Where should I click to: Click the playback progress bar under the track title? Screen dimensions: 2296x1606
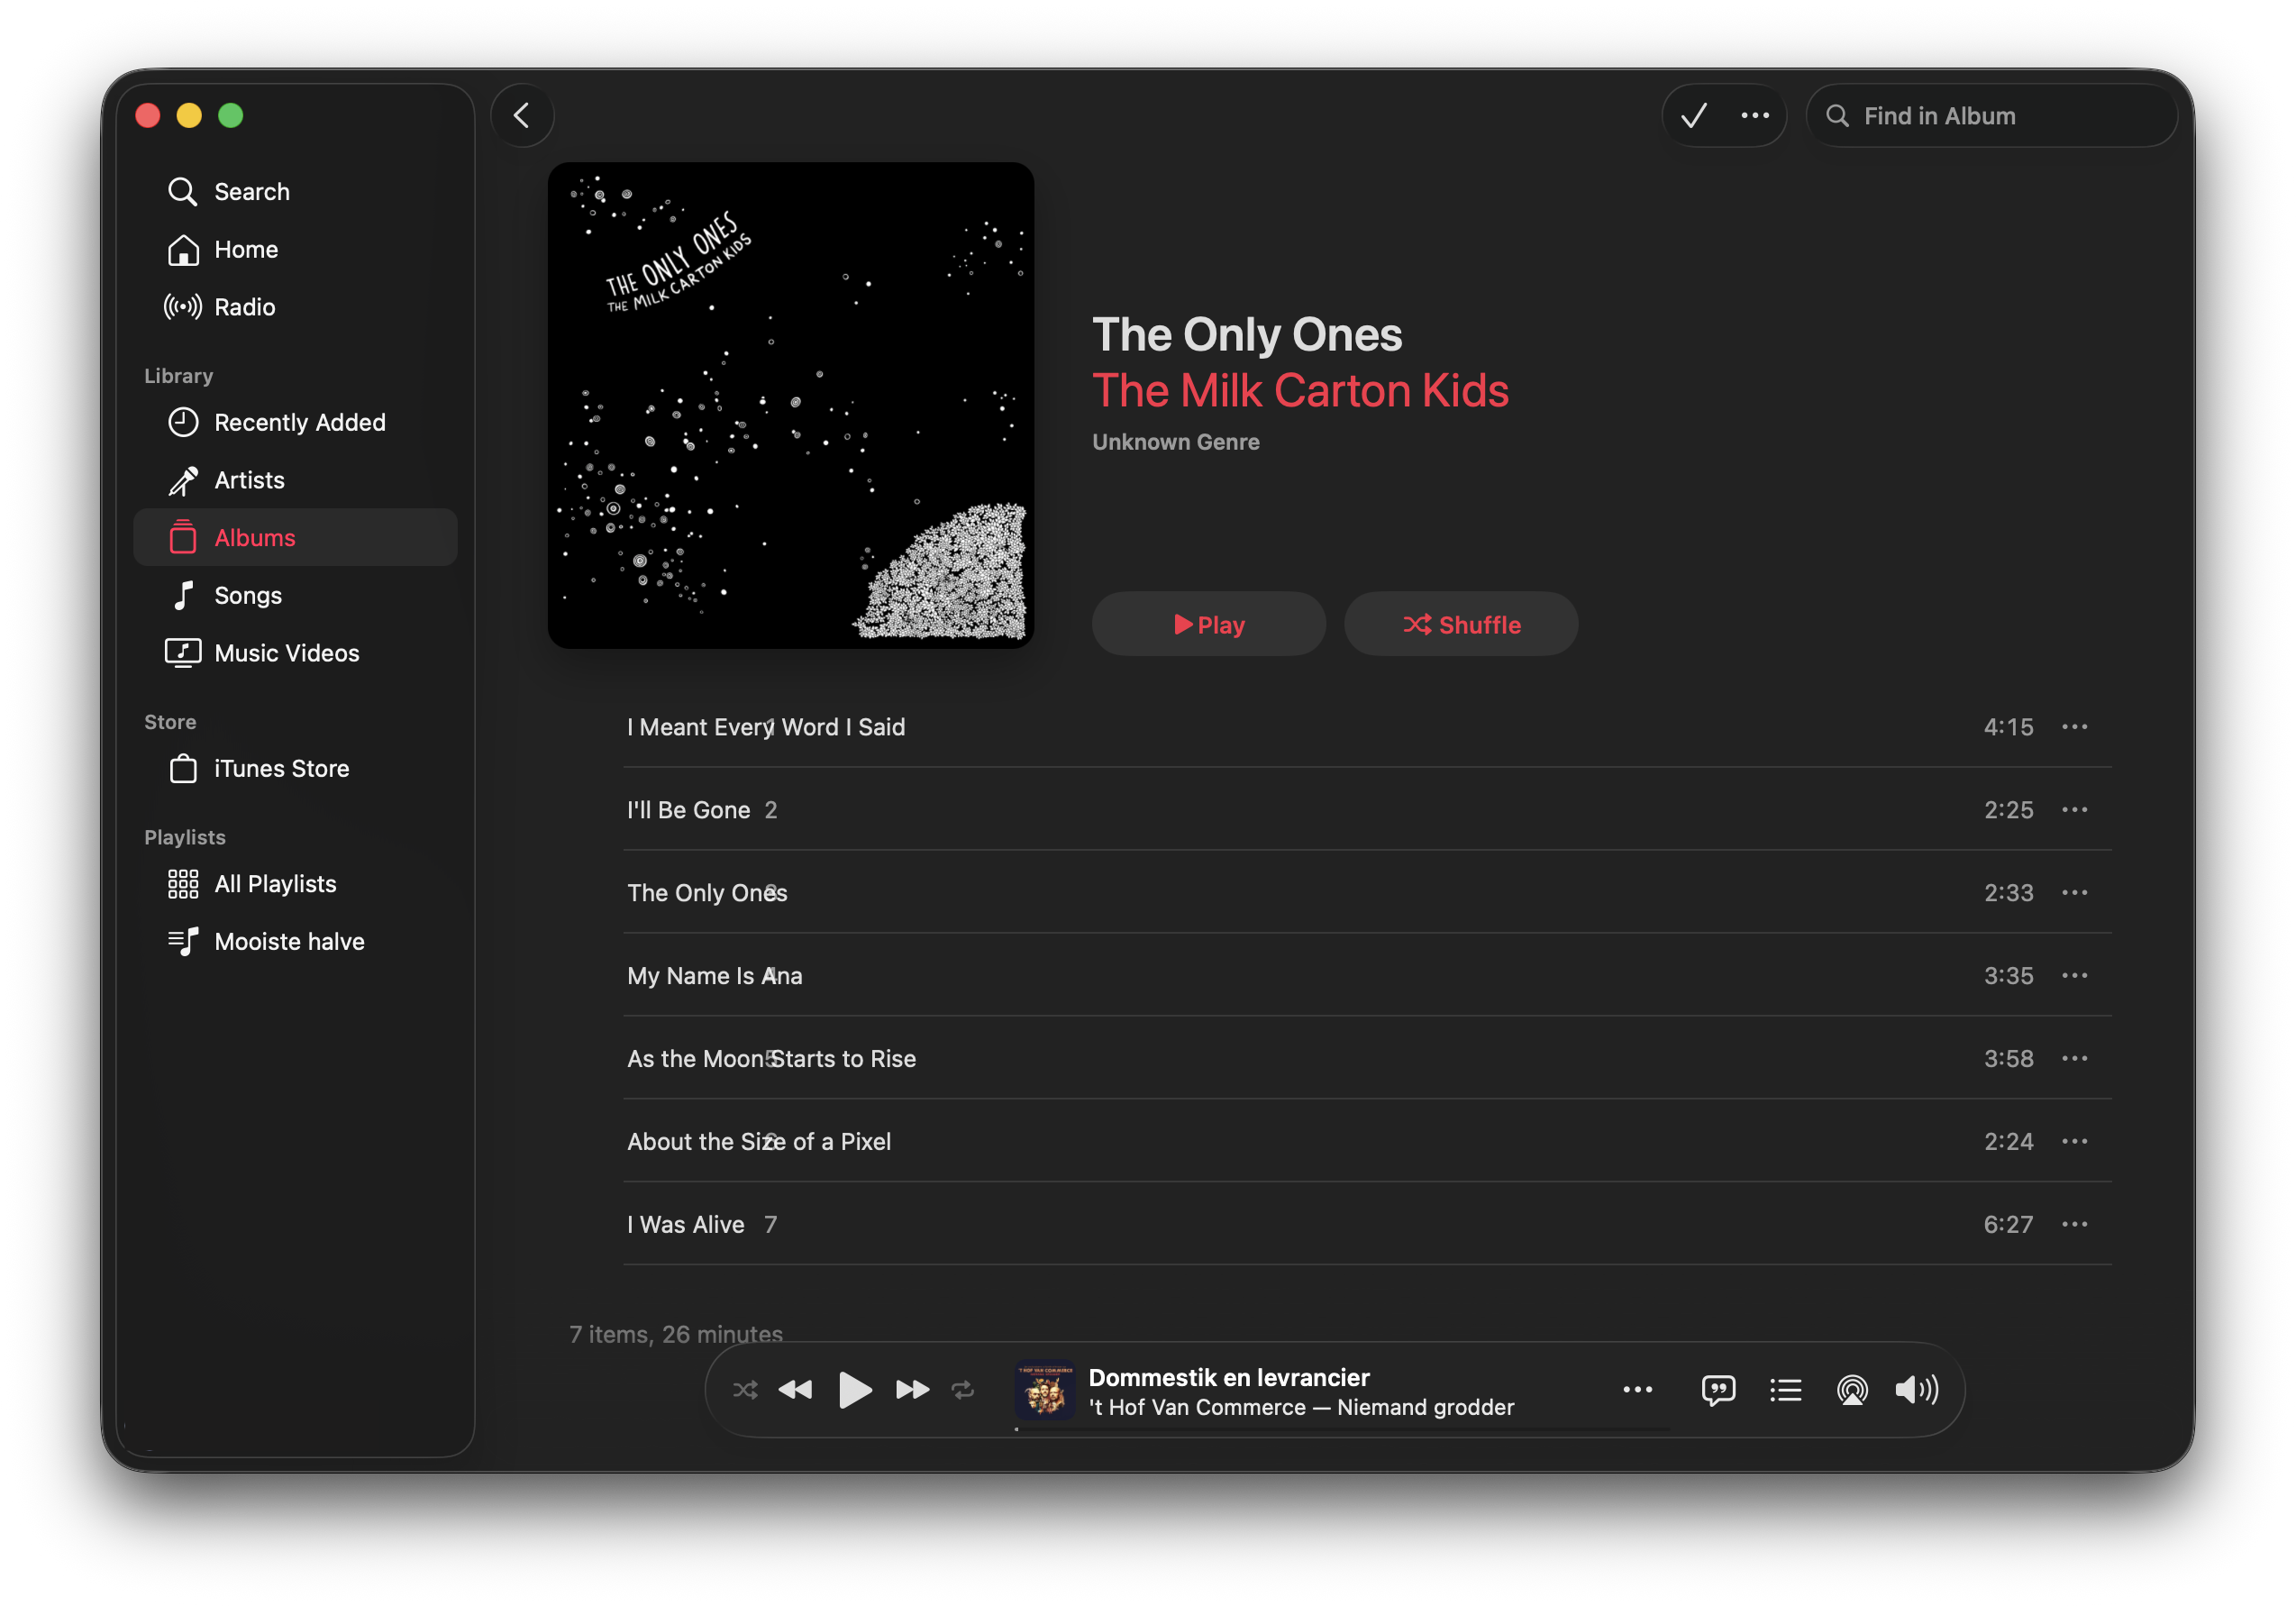(x=1341, y=1429)
